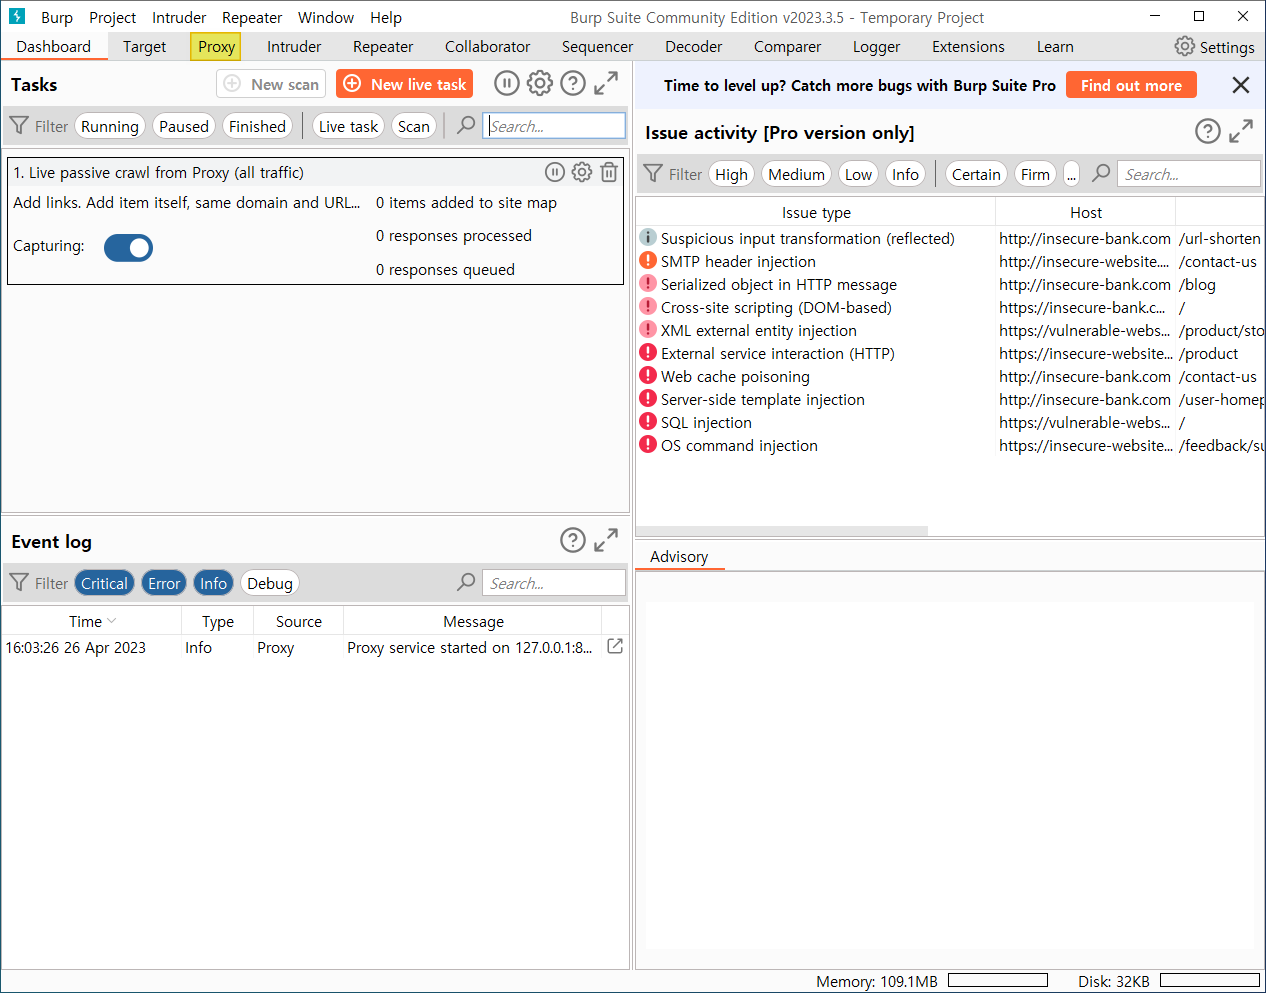Toggle the Low severity issue filter
This screenshot has width=1266, height=993.
point(858,174)
